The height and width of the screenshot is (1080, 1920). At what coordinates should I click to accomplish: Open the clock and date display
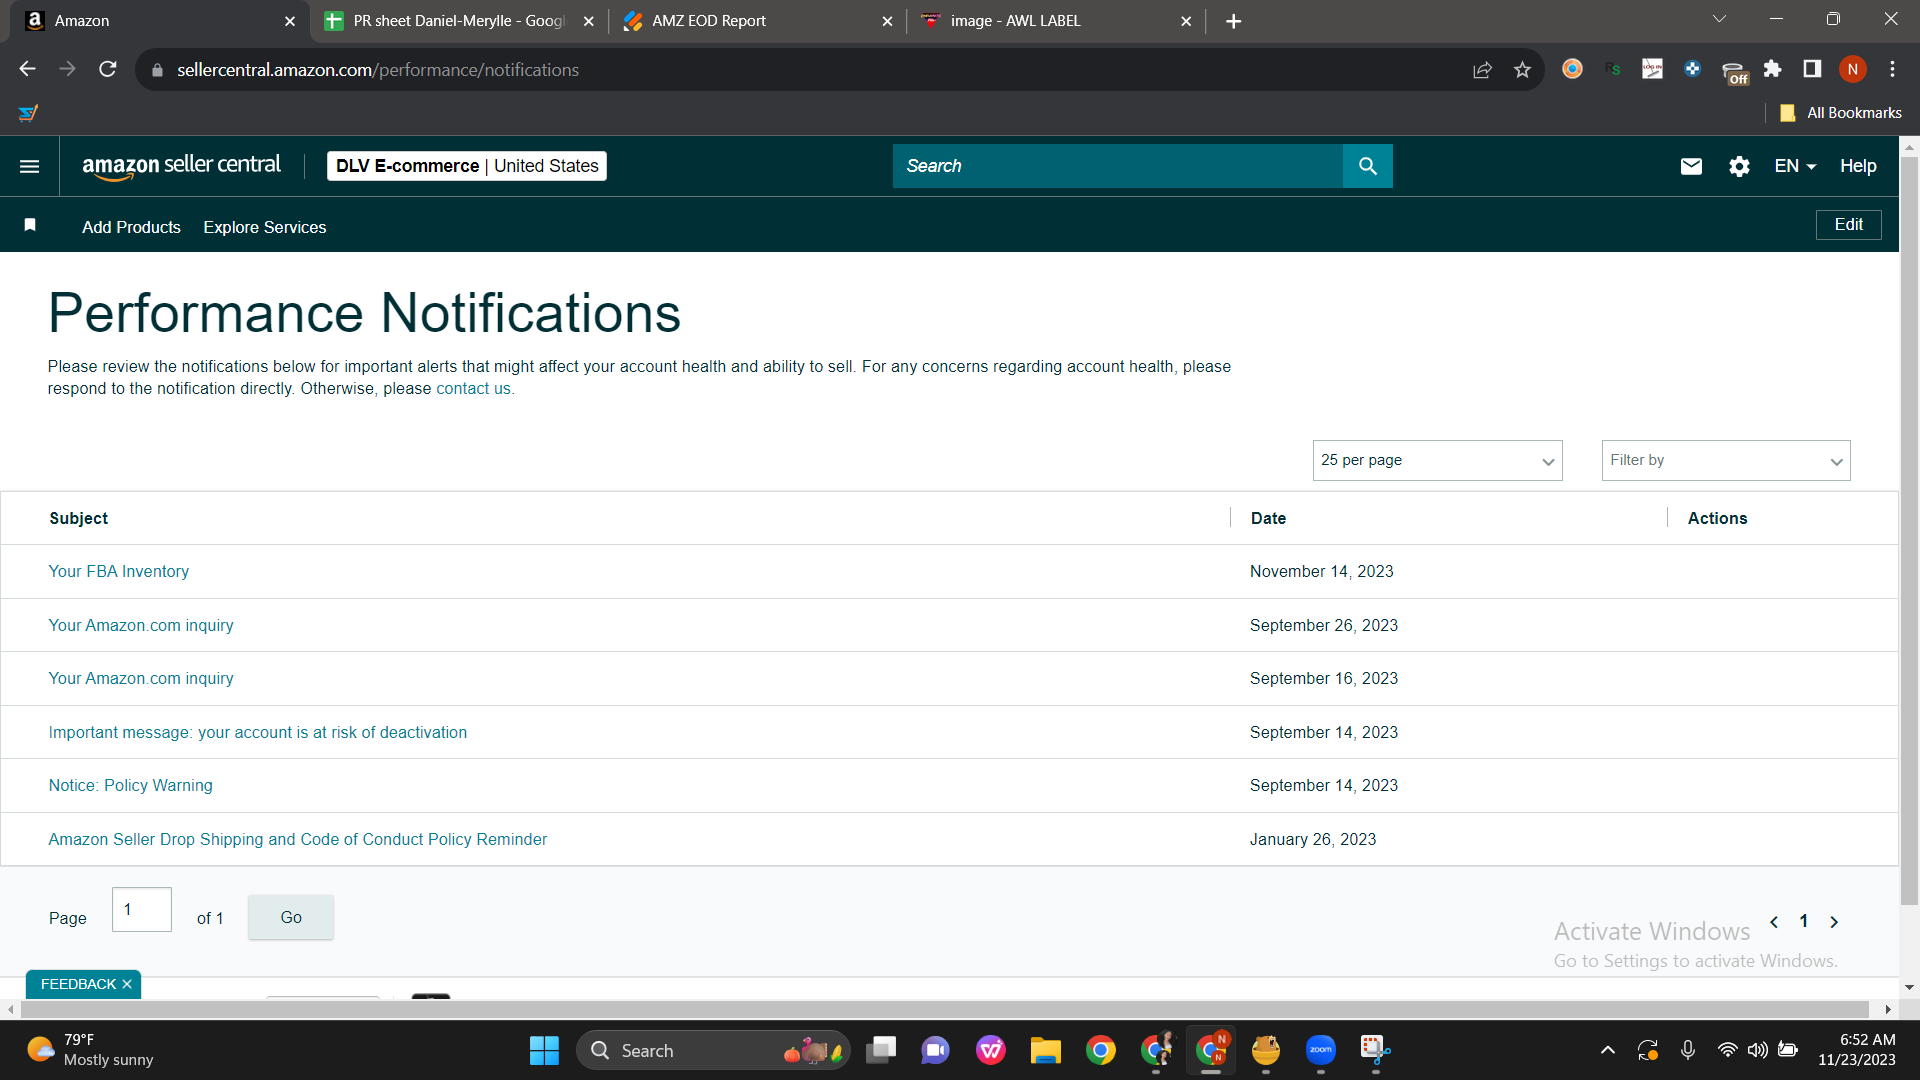click(x=1857, y=1050)
